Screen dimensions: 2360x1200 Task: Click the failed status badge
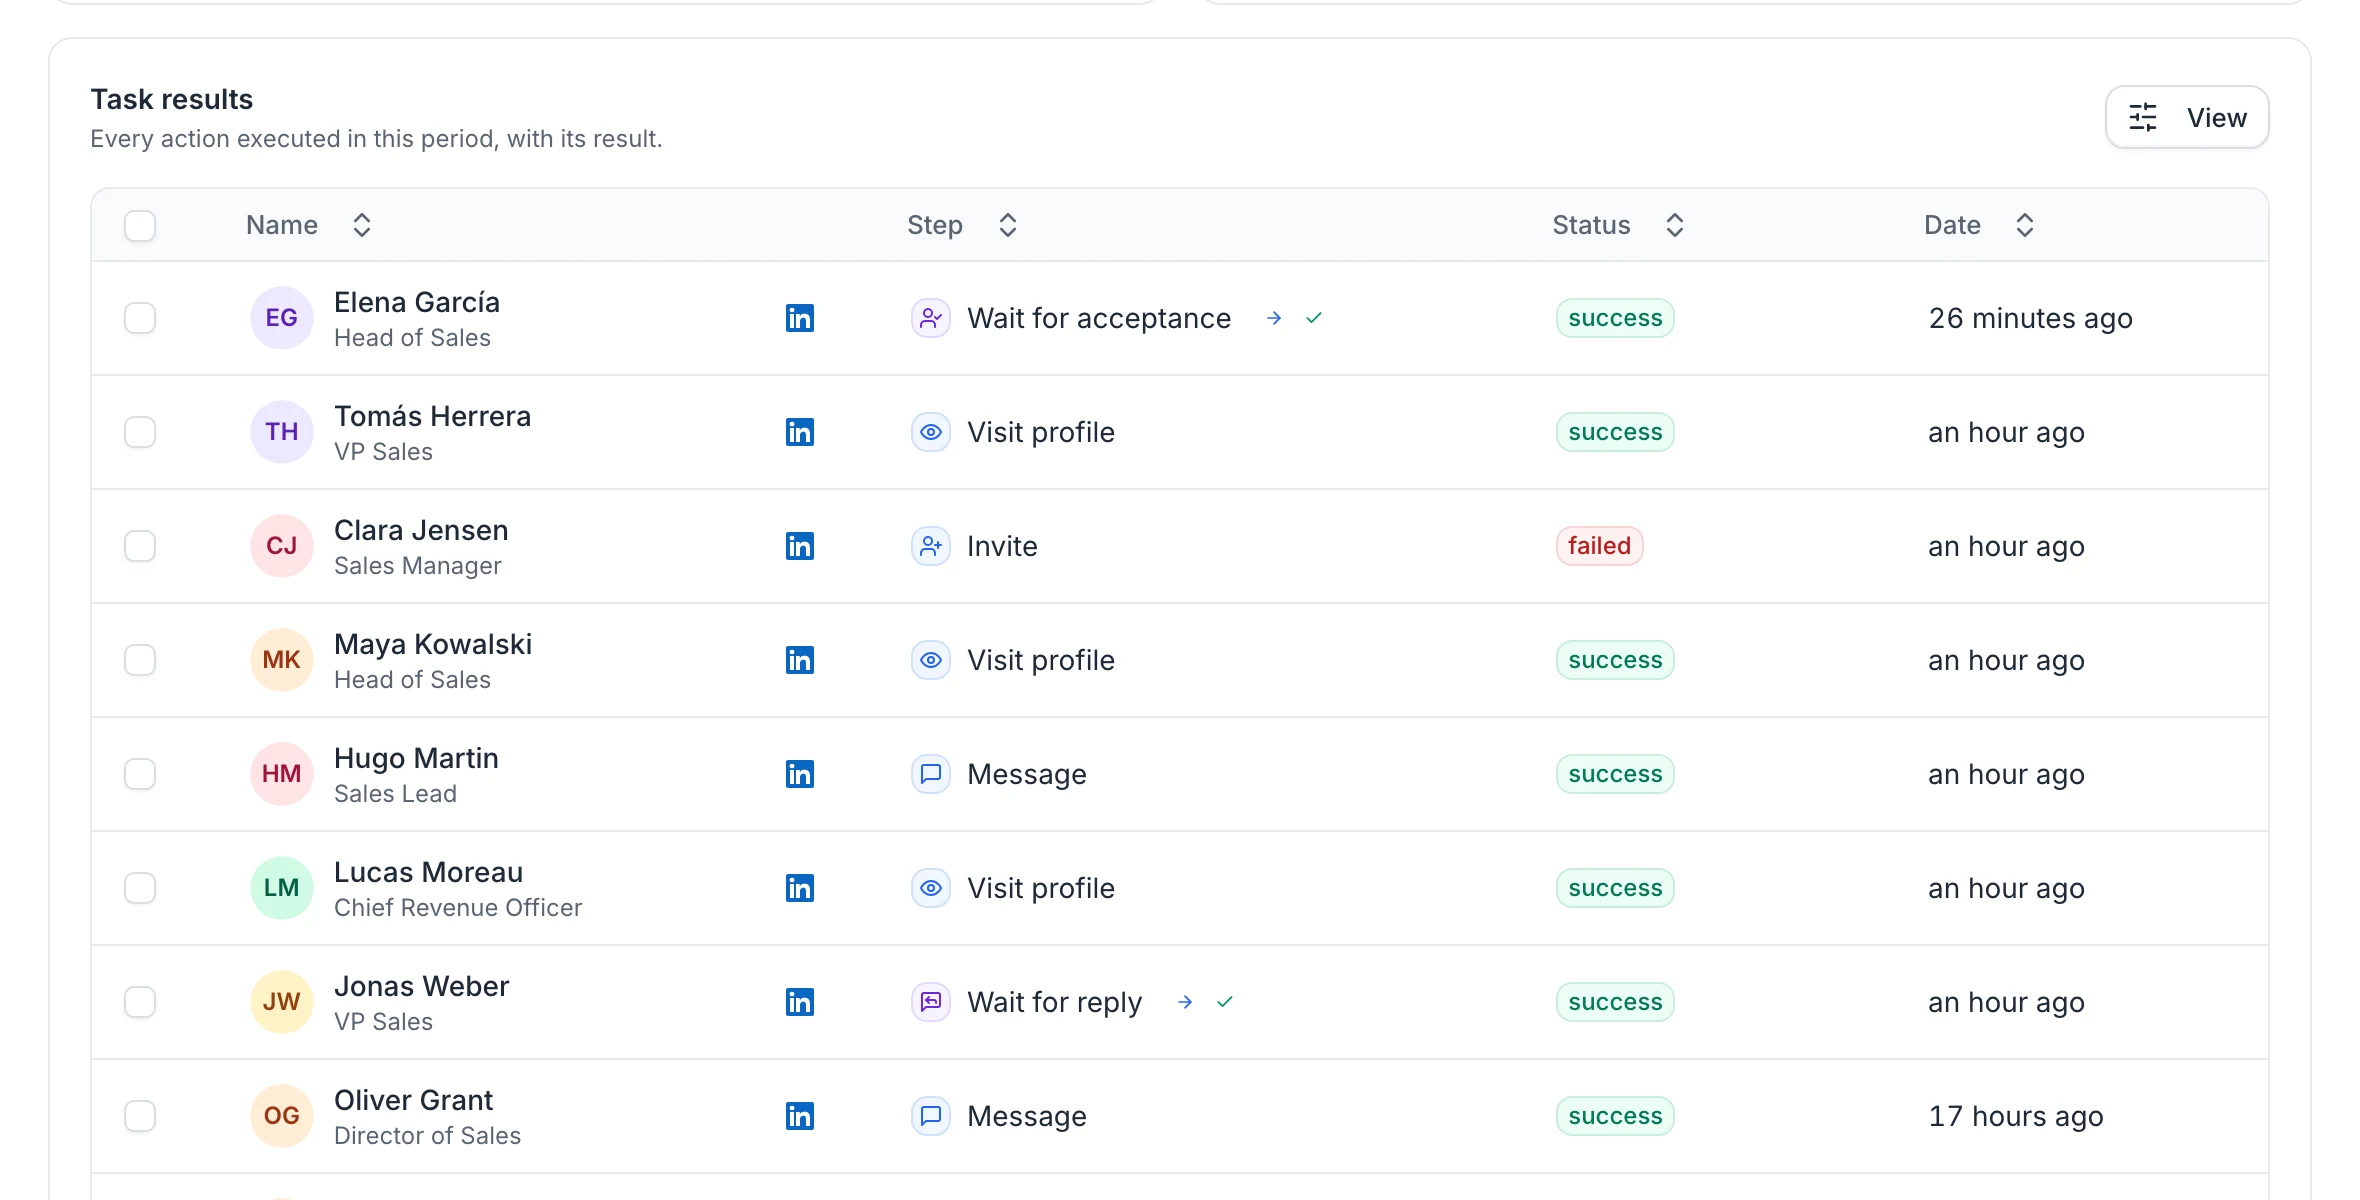(1599, 546)
